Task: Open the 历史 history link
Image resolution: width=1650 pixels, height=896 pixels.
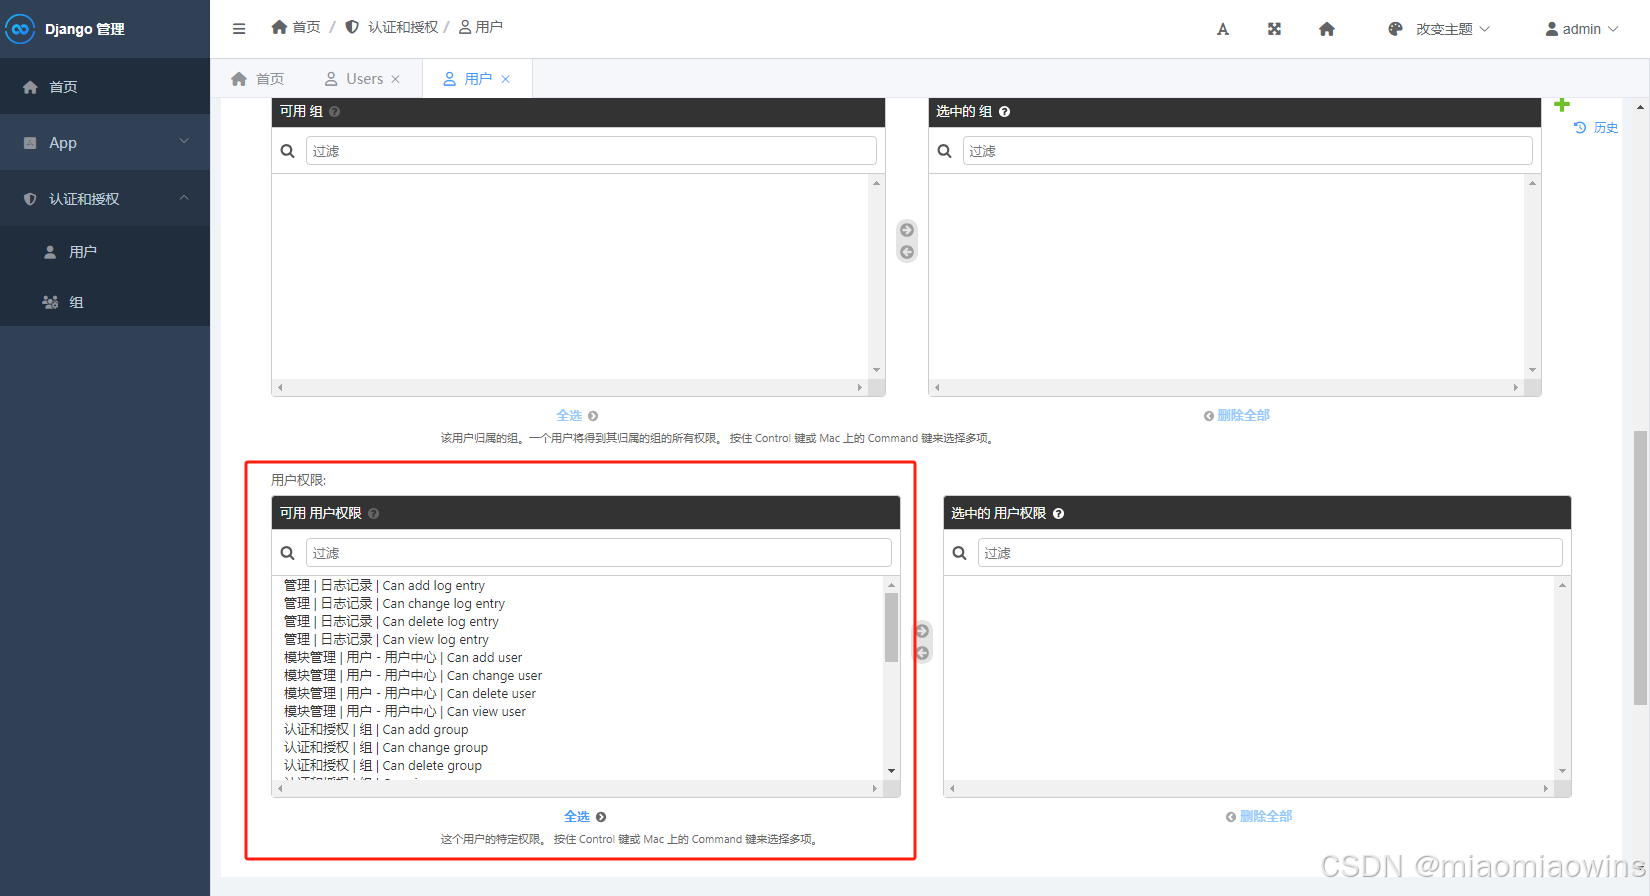Action: 1596,128
